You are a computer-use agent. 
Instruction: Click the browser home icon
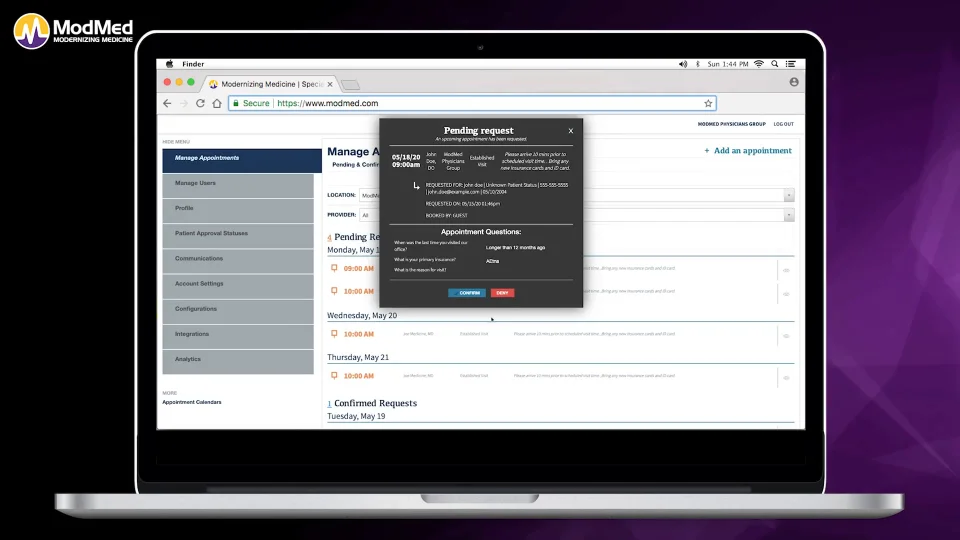(217, 103)
